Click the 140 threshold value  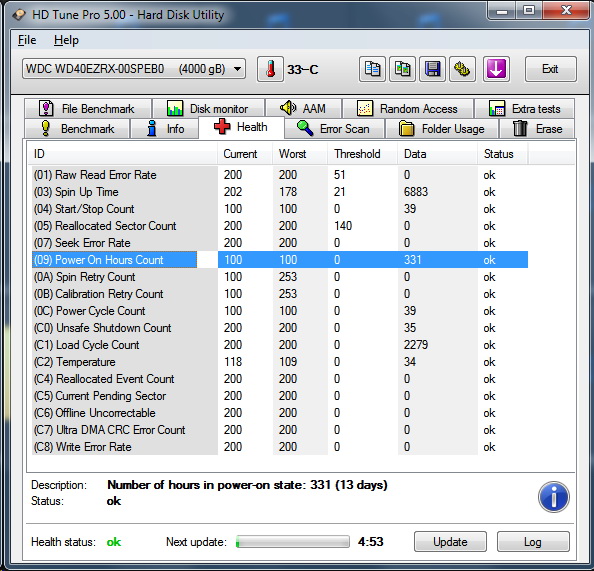coord(343,226)
